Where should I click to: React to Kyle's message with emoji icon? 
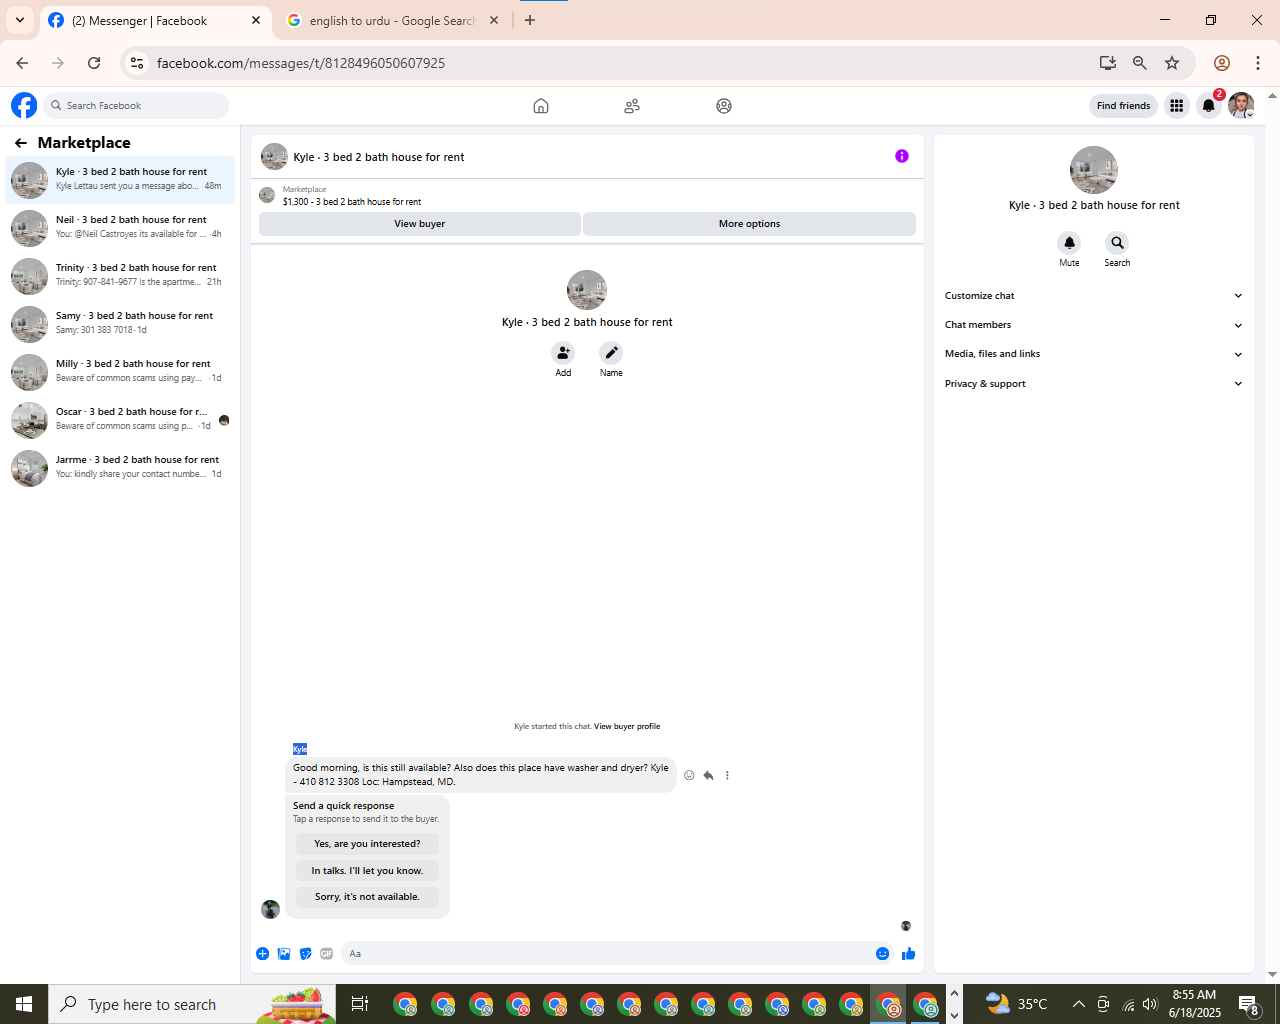point(689,775)
